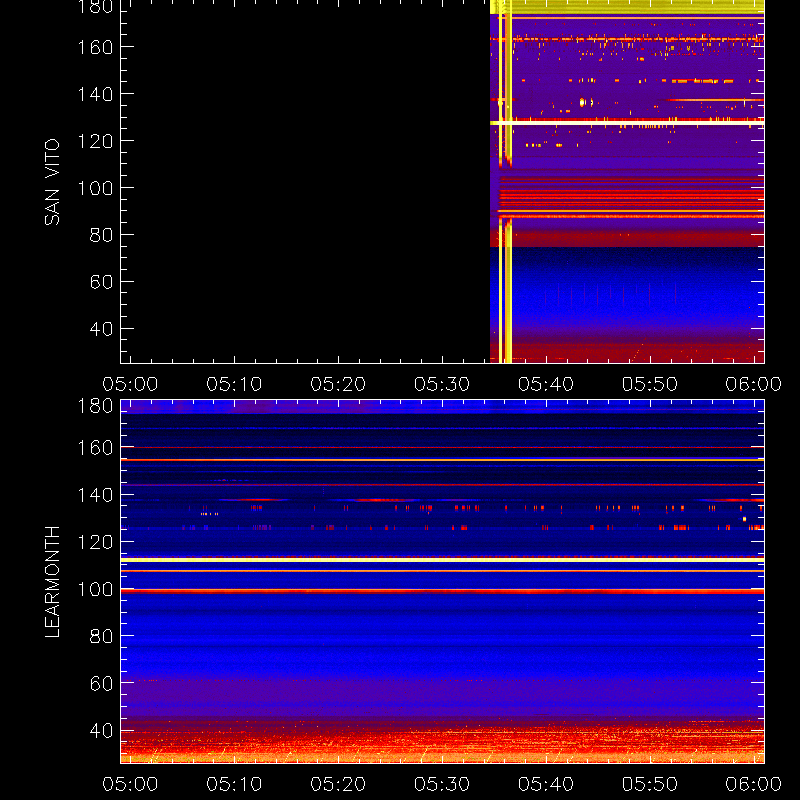The height and width of the screenshot is (800, 800).
Task: Click the yellow vertical burst in SAN VITO spectrogram
Action: pyautogui.click(x=505, y=182)
